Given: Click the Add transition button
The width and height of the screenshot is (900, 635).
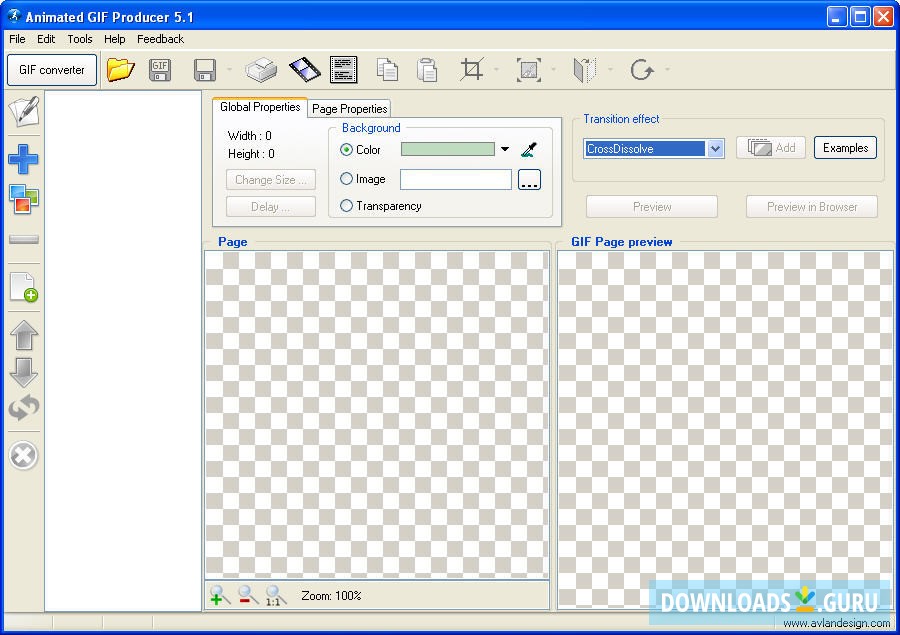Looking at the screenshot, I should [x=771, y=148].
